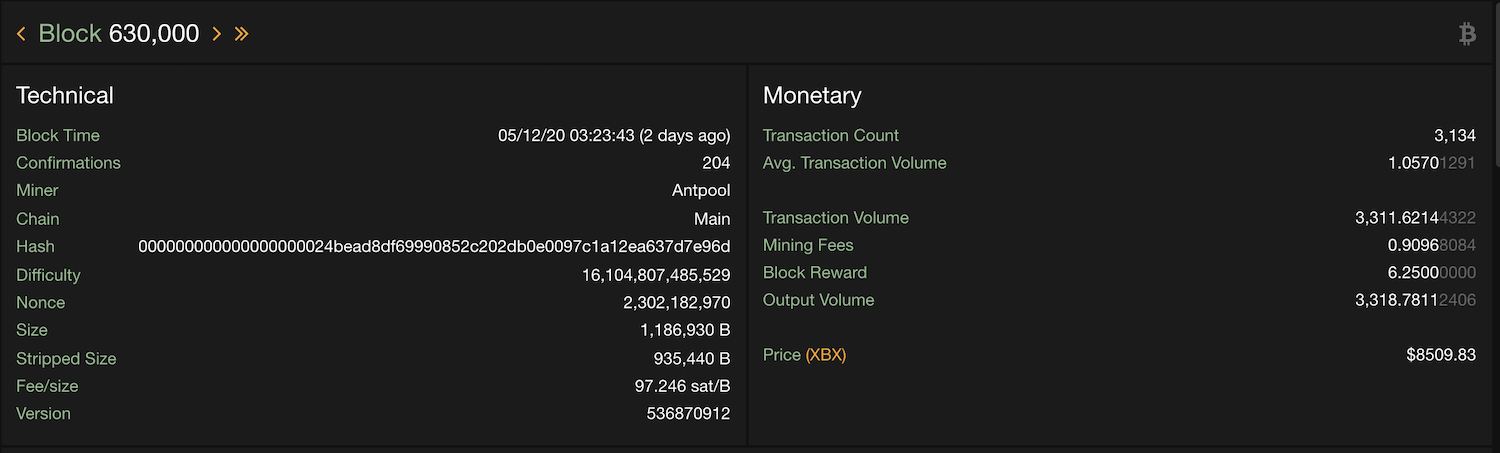Image resolution: width=1500 pixels, height=453 pixels.
Task: Select the block hash value
Action: pos(434,246)
